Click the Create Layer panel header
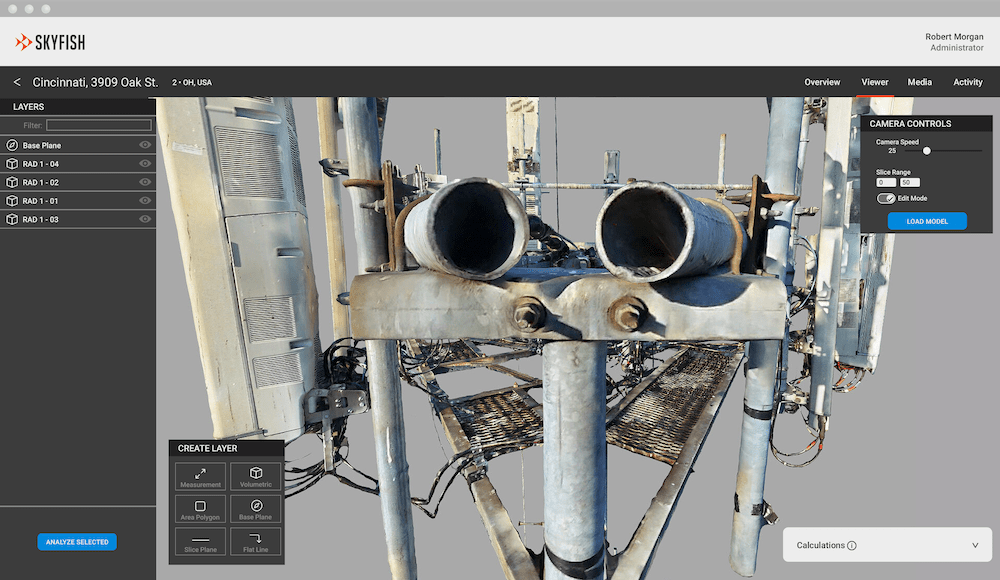Screen dimensions: 1000x580 226,449
